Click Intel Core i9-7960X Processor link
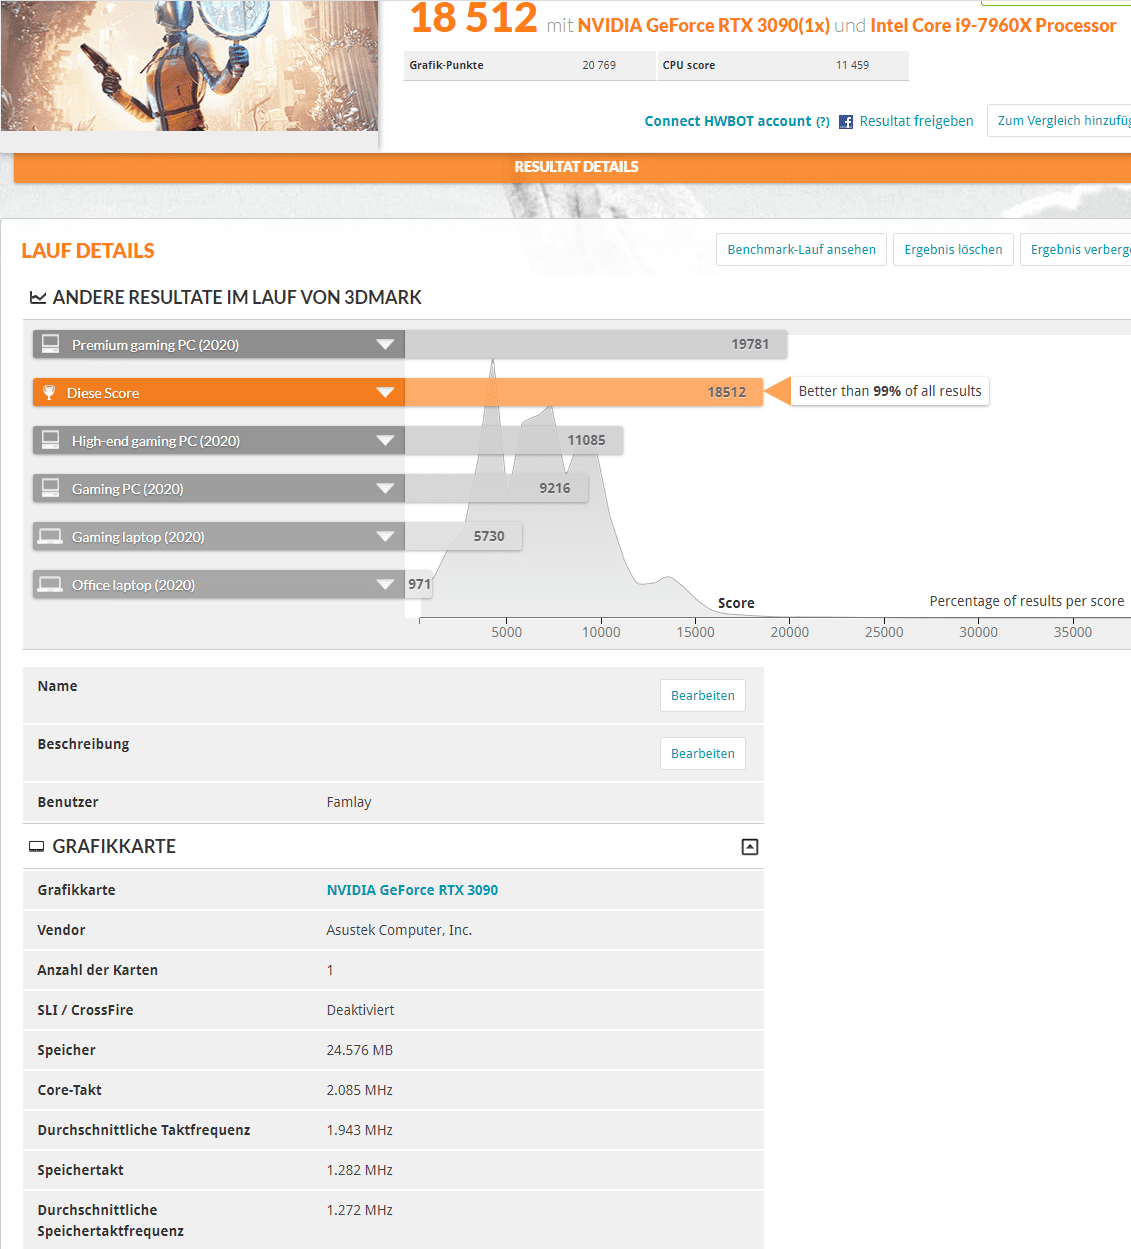1131x1249 pixels. (993, 25)
